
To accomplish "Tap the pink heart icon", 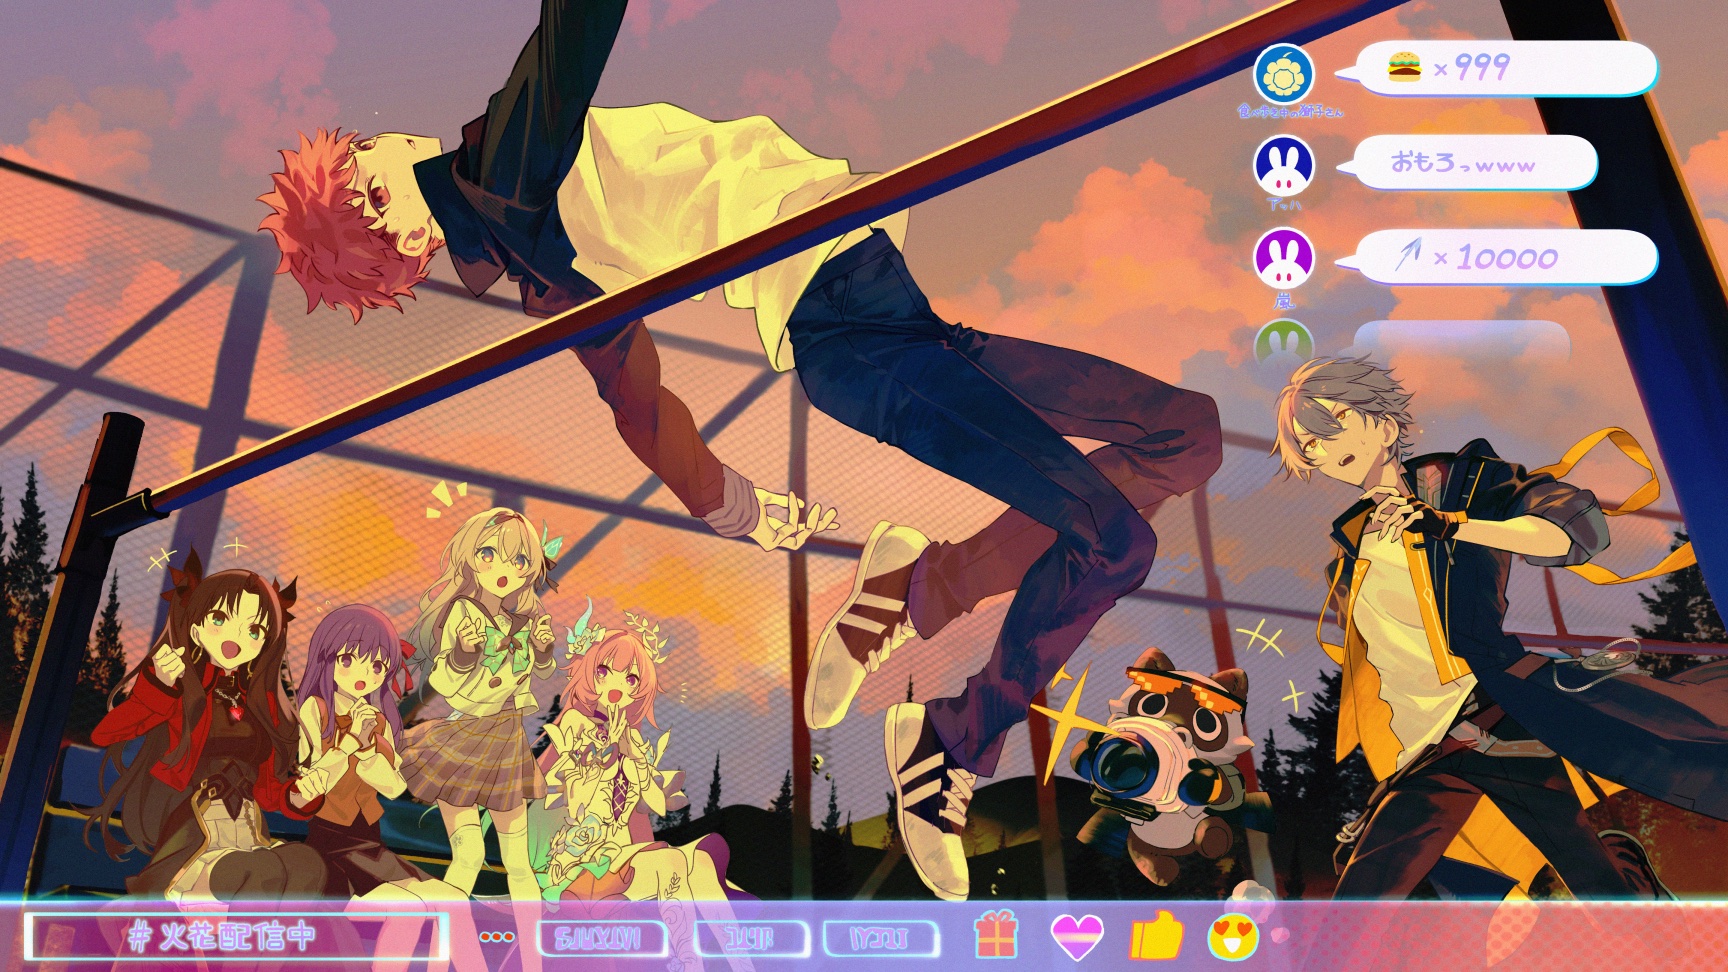I will pos(1077,937).
